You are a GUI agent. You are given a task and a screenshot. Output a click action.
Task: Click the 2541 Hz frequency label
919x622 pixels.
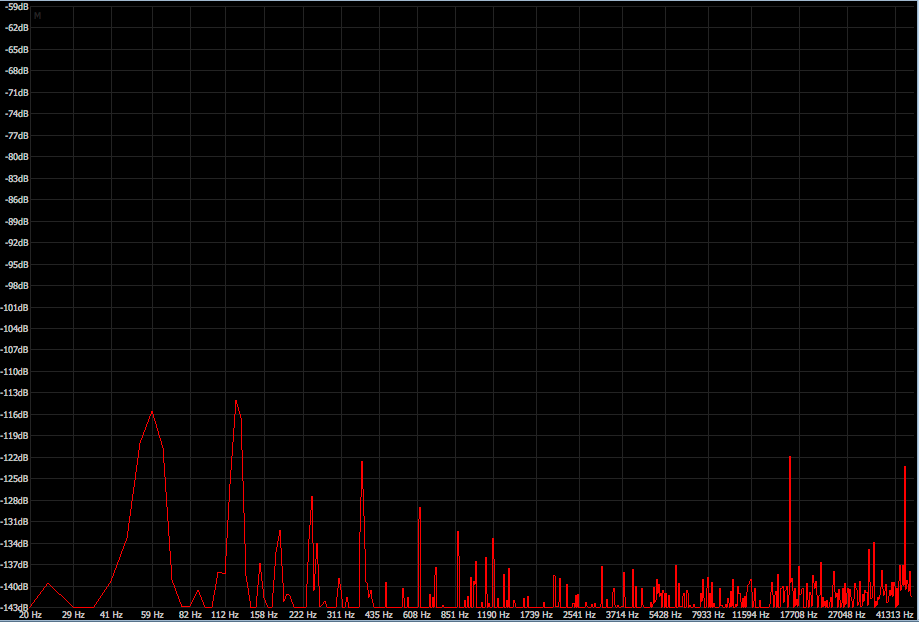[580, 615]
